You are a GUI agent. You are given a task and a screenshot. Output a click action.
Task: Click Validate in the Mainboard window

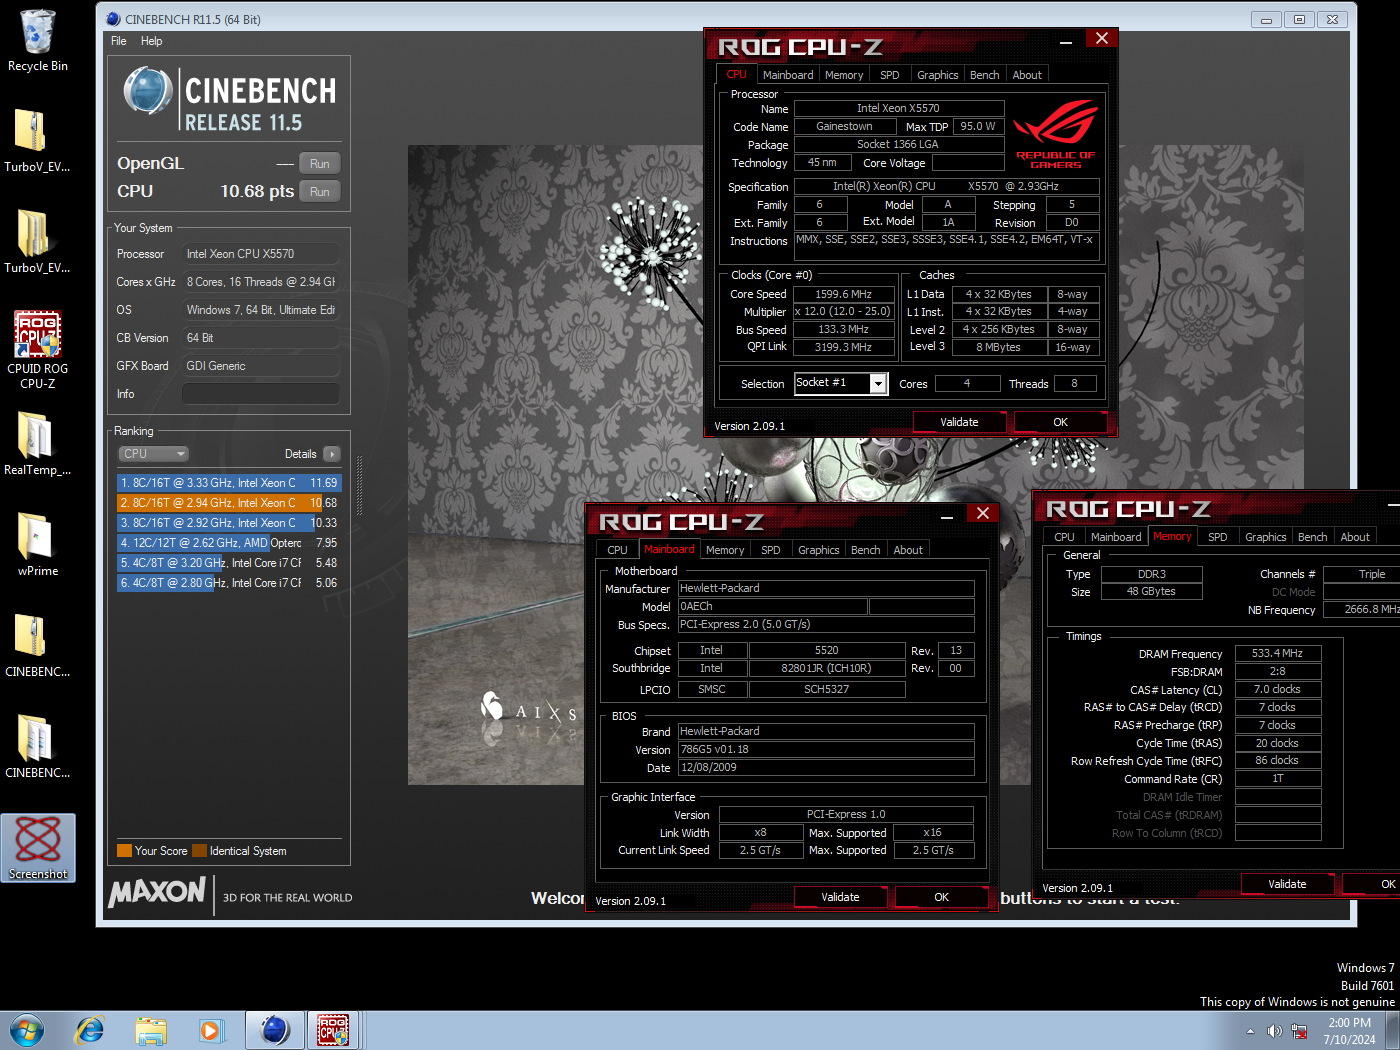tap(840, 897)
